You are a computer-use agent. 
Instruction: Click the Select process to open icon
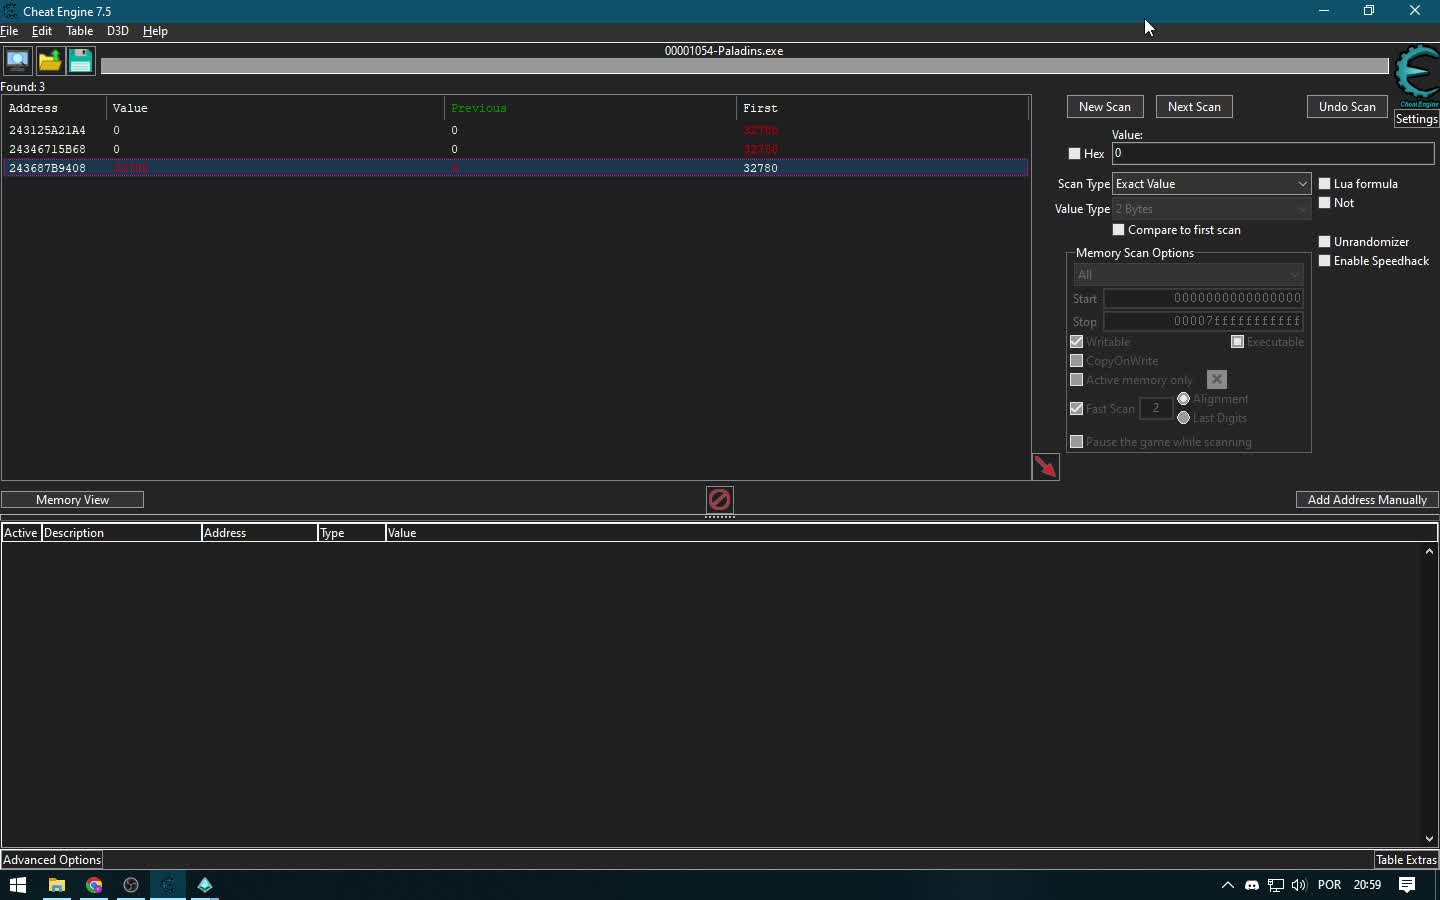(17, 61)
